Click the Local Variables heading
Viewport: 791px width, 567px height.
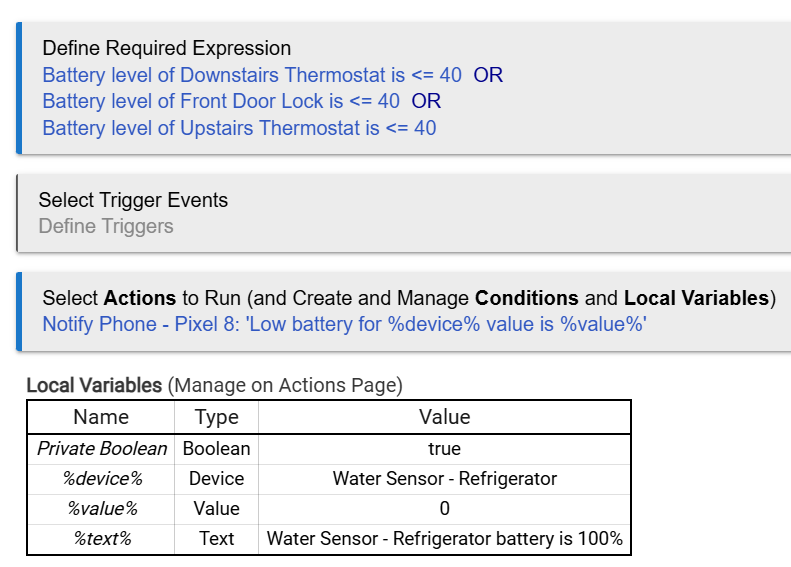(94, 385)
